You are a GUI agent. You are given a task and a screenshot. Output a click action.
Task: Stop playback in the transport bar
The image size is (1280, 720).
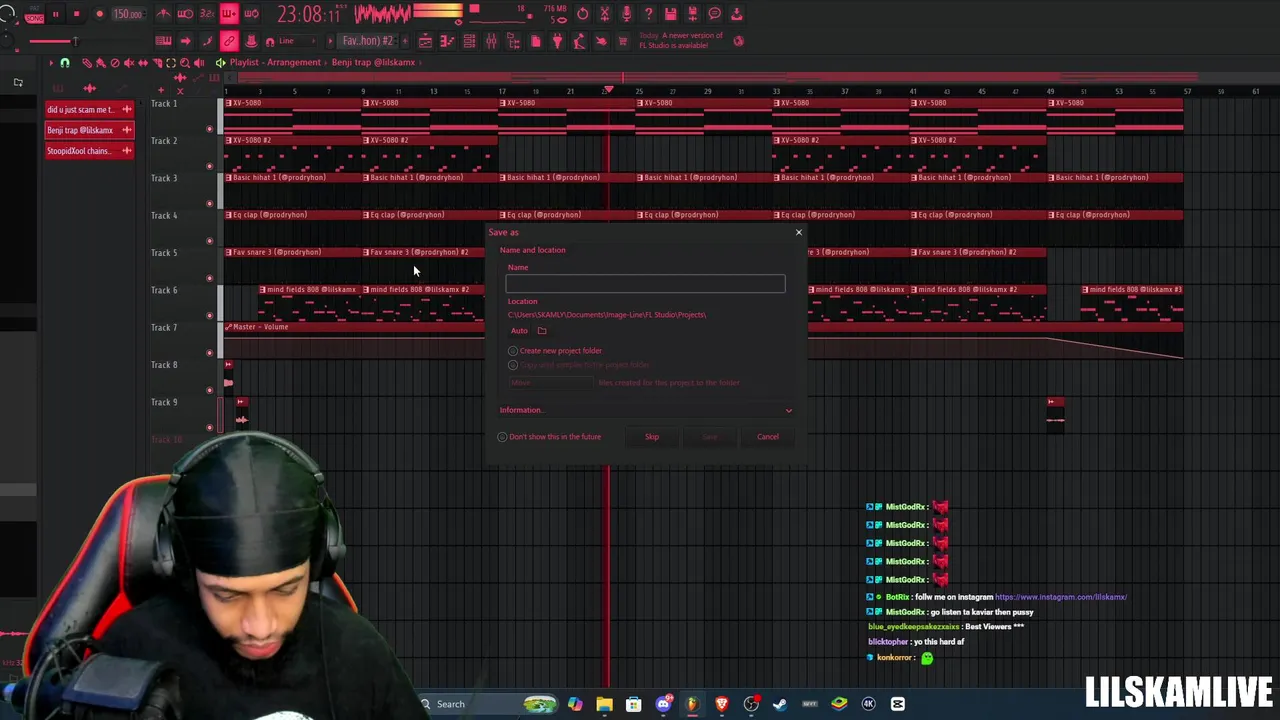click(x=76, y=14)
